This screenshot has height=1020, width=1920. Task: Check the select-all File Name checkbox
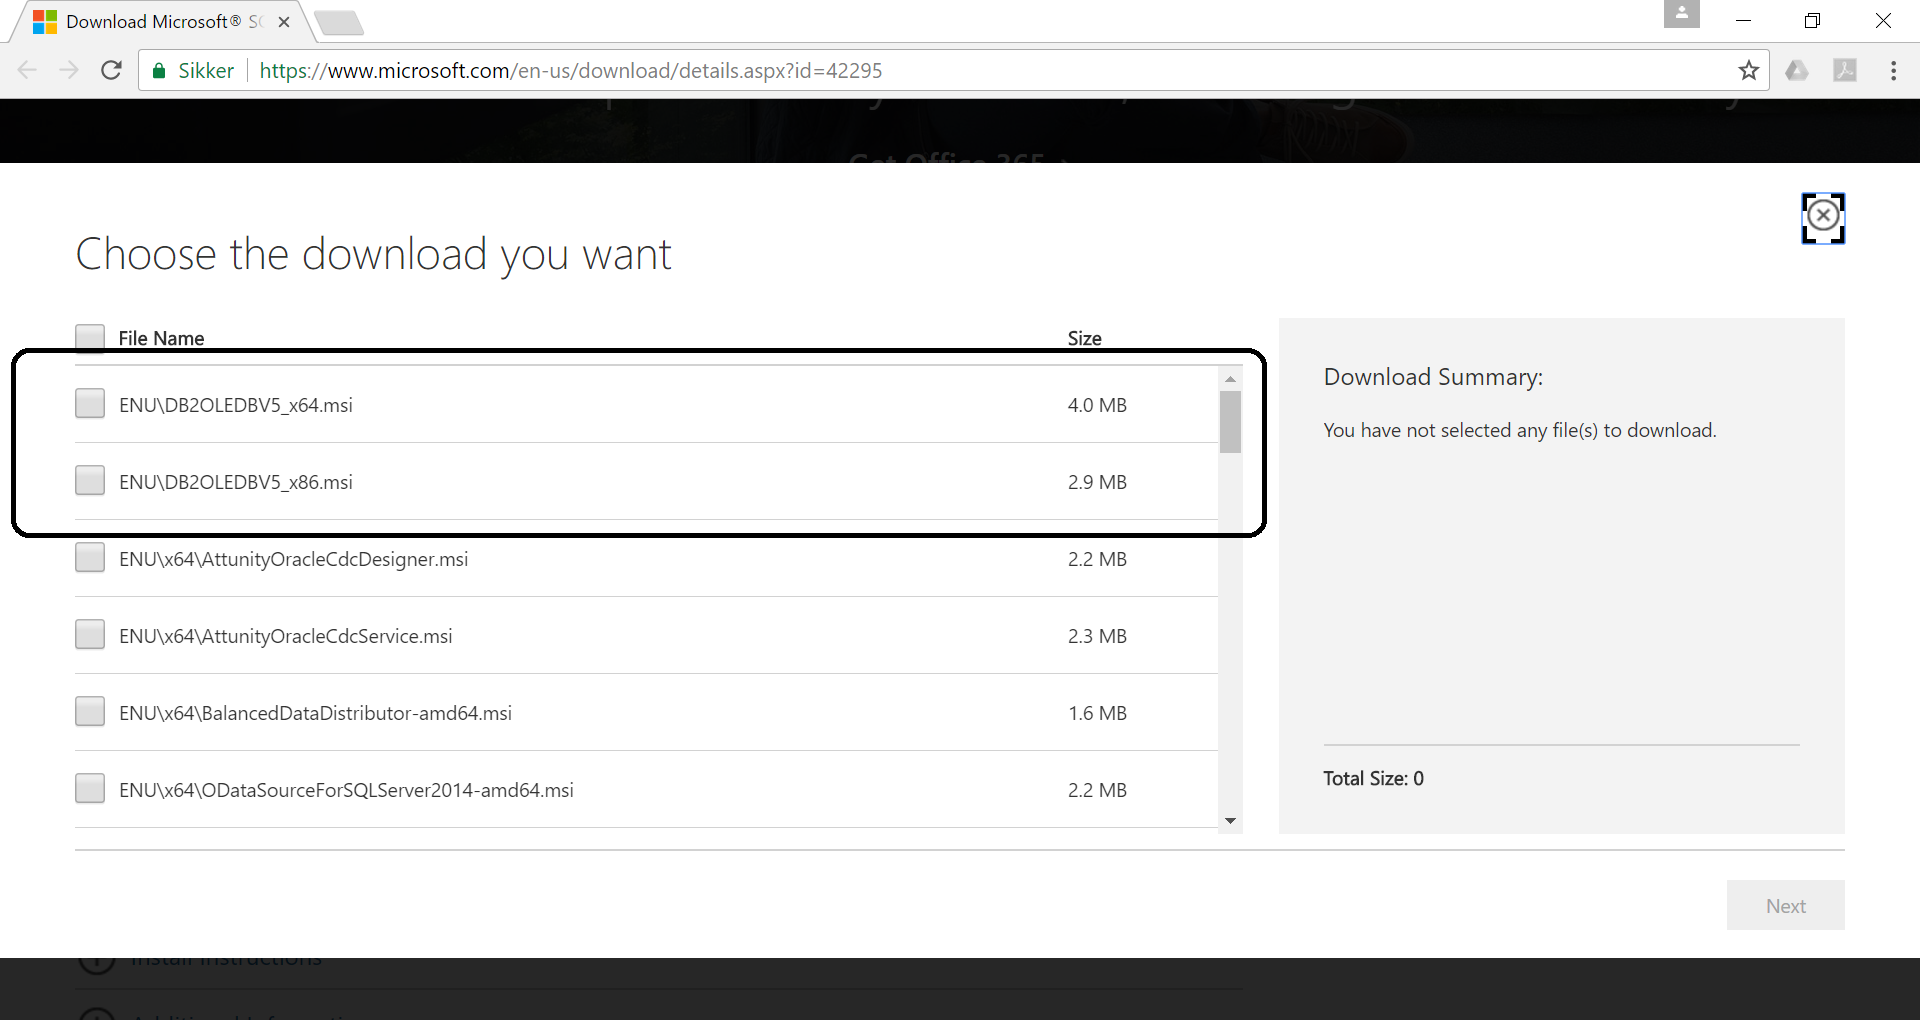click(90, 338)
